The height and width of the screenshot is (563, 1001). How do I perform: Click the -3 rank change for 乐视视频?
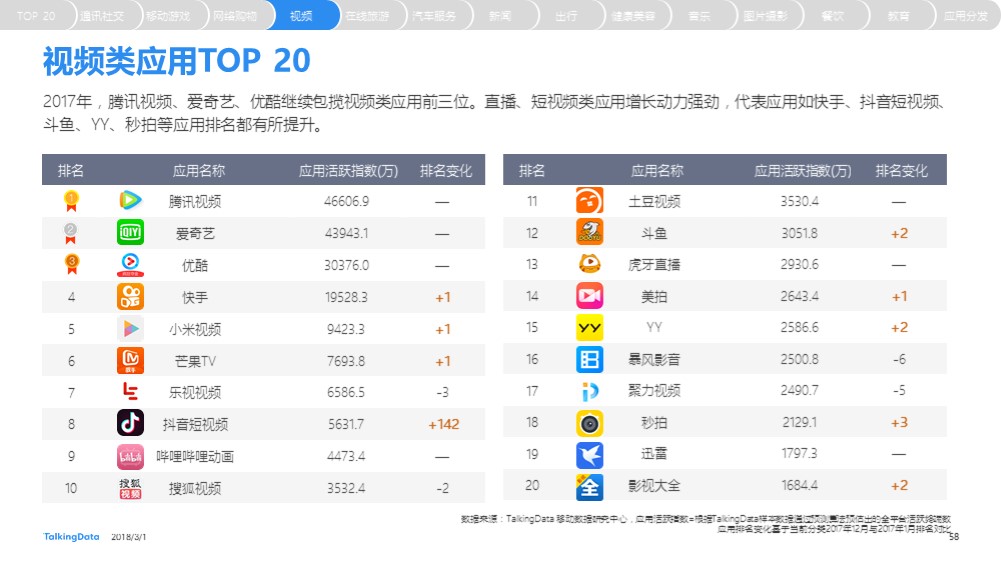442,392
